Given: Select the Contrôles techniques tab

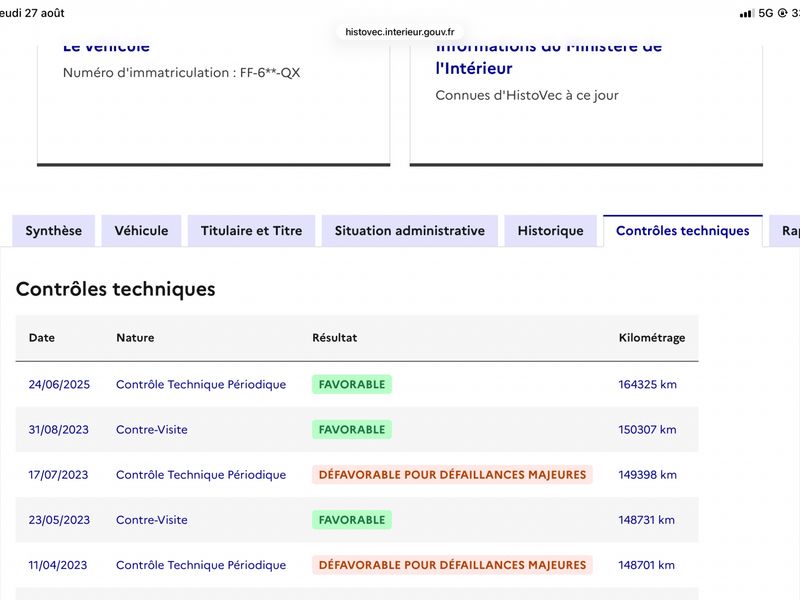Looking at the screenshot, I should 683,231.
